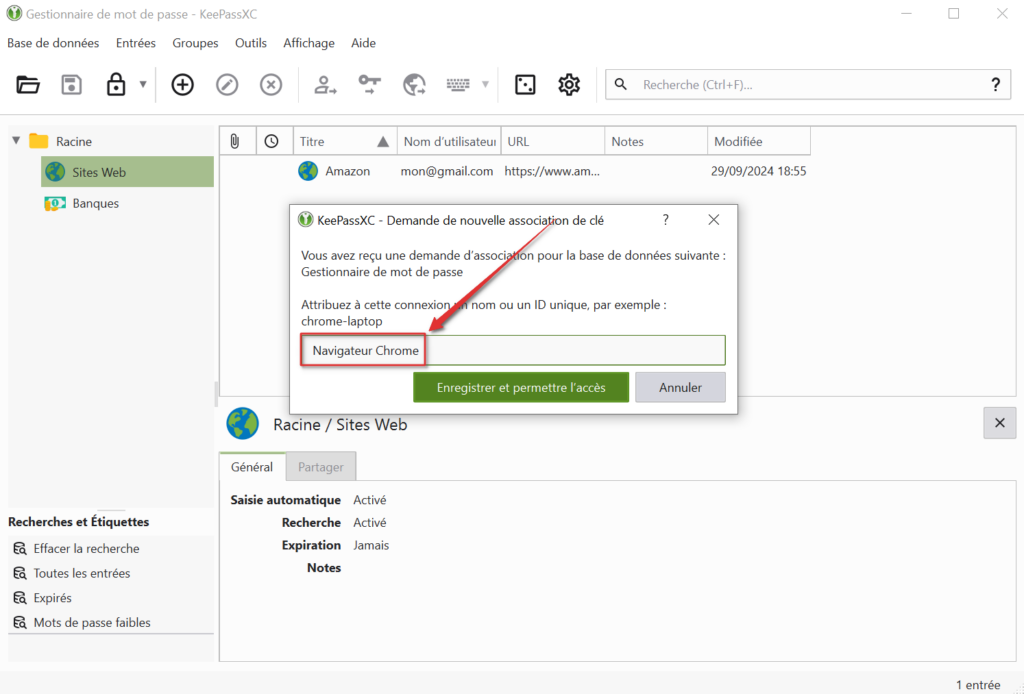Click the edit entry pencil icon
Image resolution: width=1024 pixels, height=694 pixels.
click(227, 85)
